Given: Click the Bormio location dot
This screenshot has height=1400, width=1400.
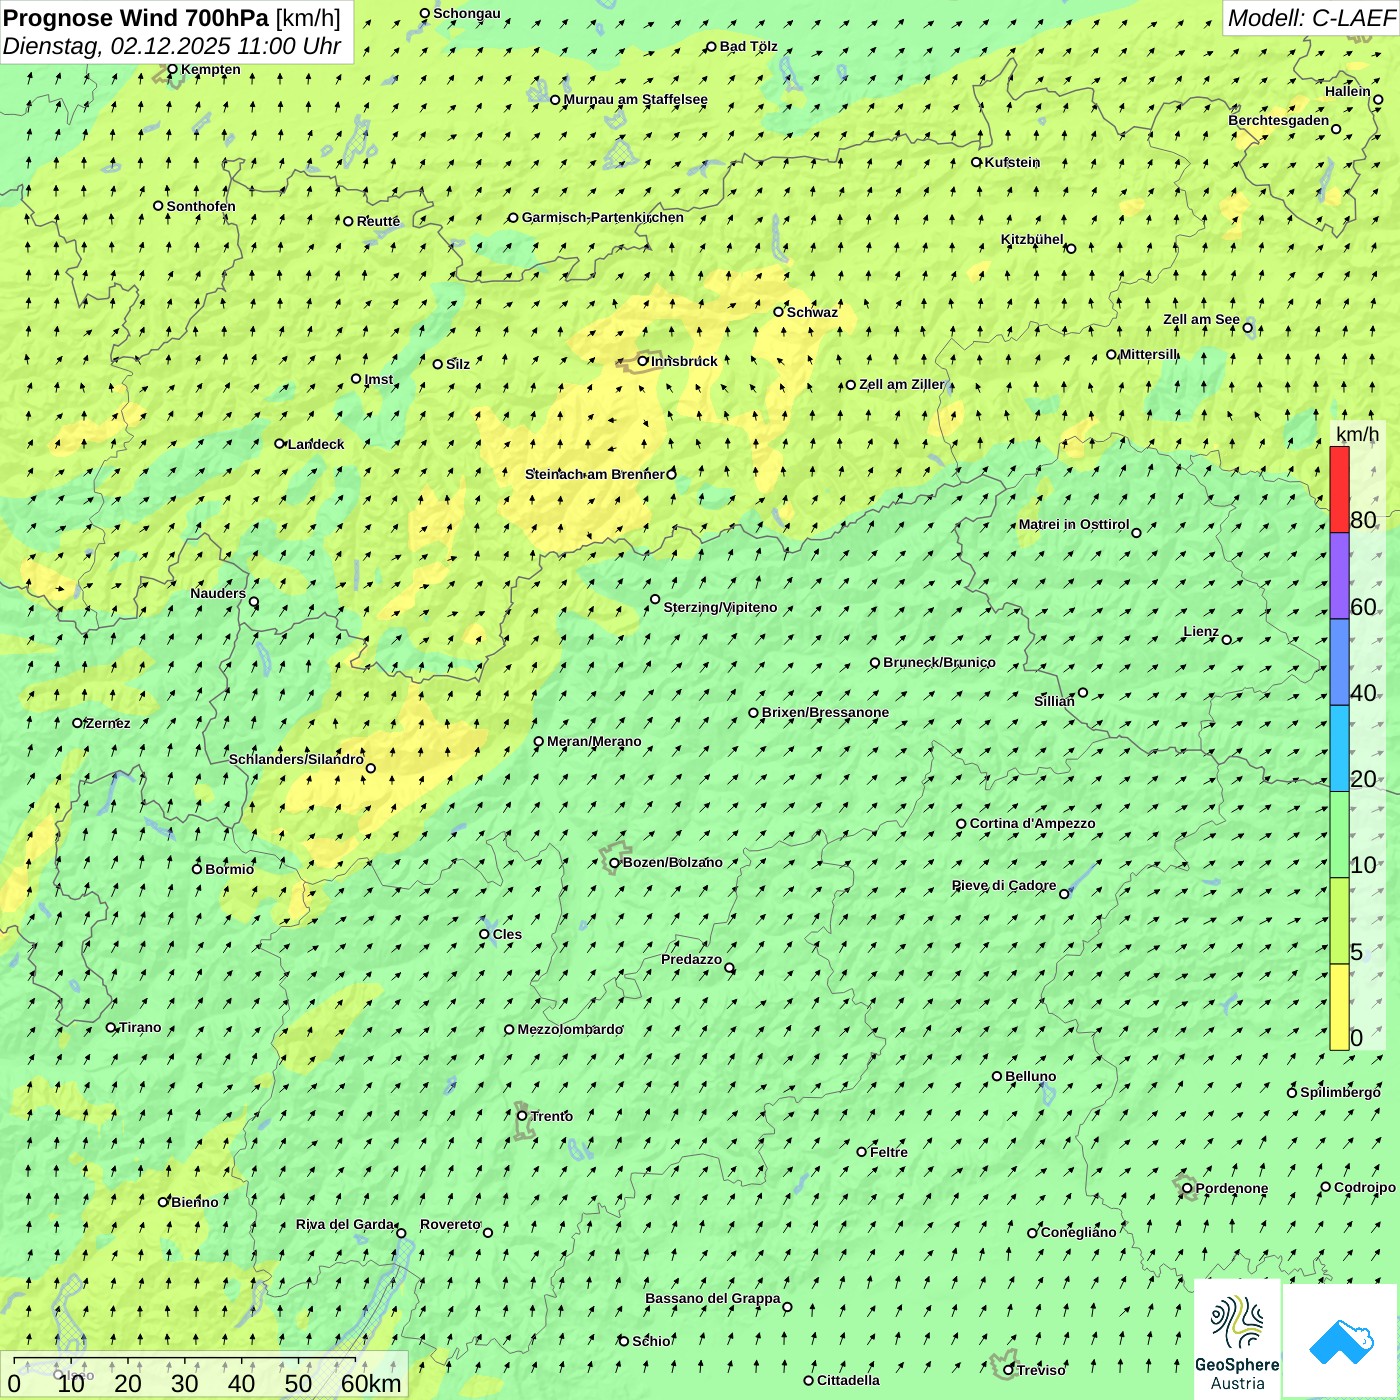Looking at the screenshot, I should [197, 869].
